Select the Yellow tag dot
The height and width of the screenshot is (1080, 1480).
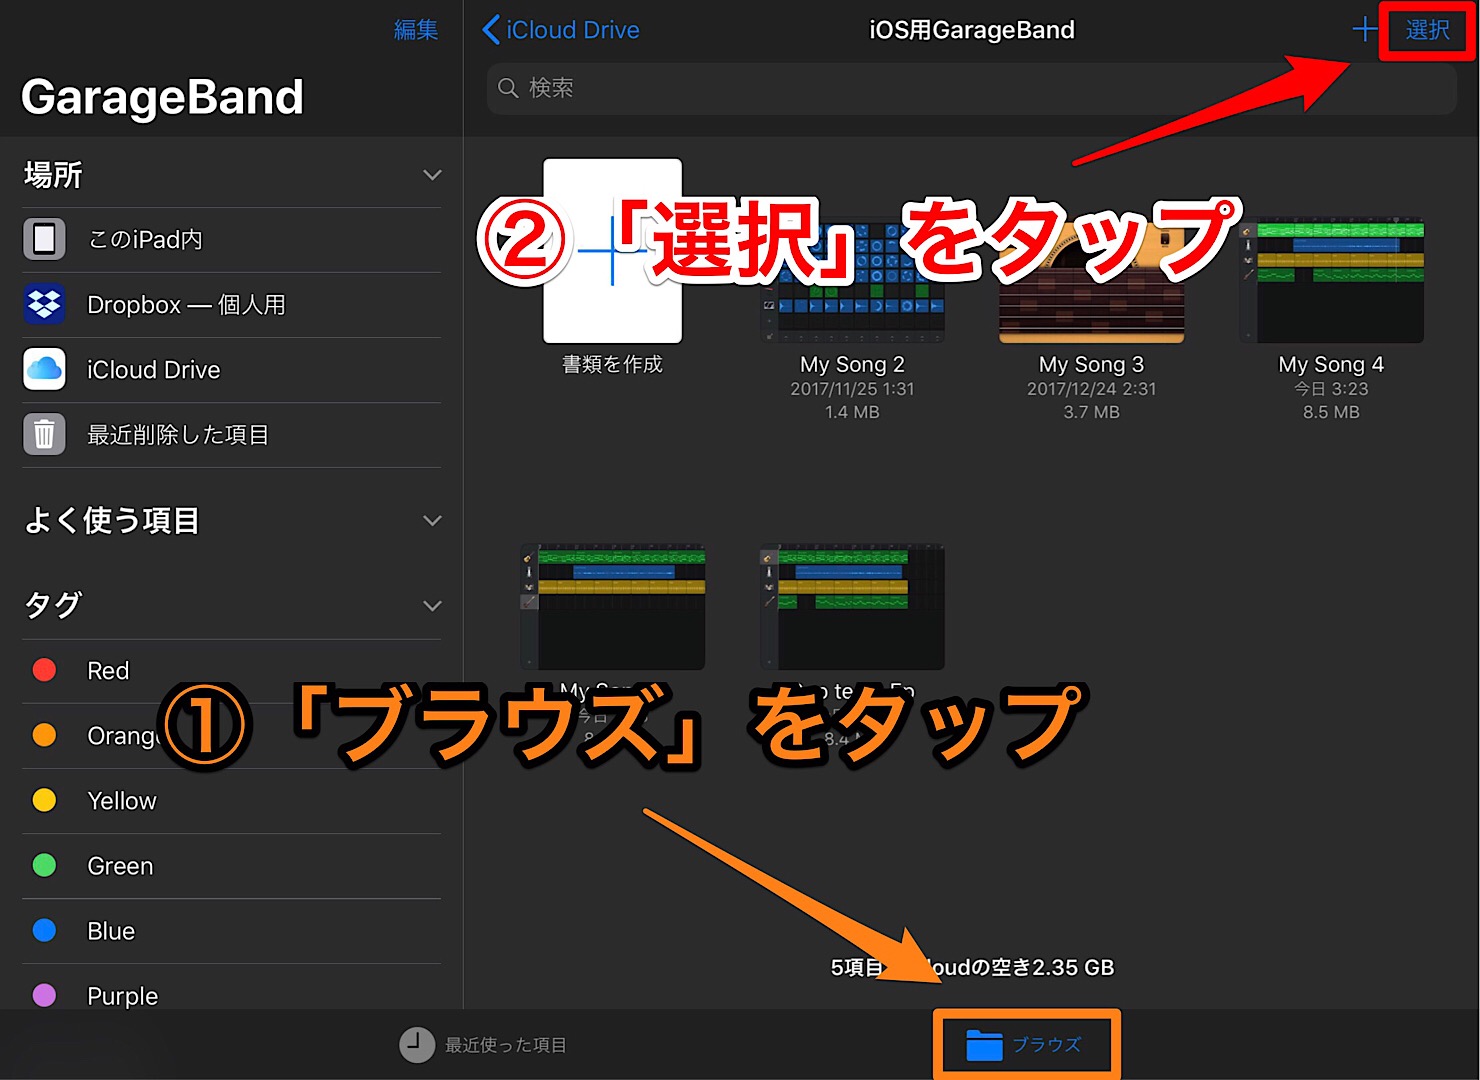click(44, 800)
